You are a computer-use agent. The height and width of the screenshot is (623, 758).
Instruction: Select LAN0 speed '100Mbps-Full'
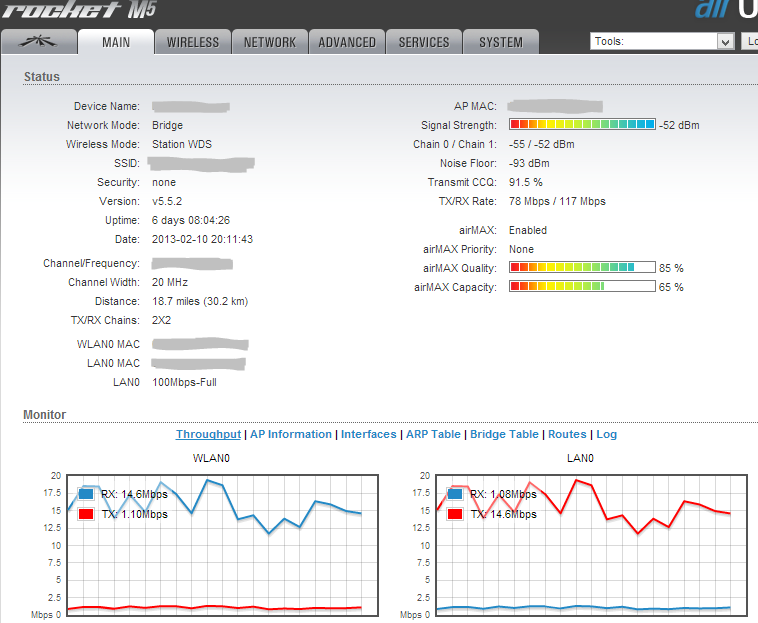point(184,382)
